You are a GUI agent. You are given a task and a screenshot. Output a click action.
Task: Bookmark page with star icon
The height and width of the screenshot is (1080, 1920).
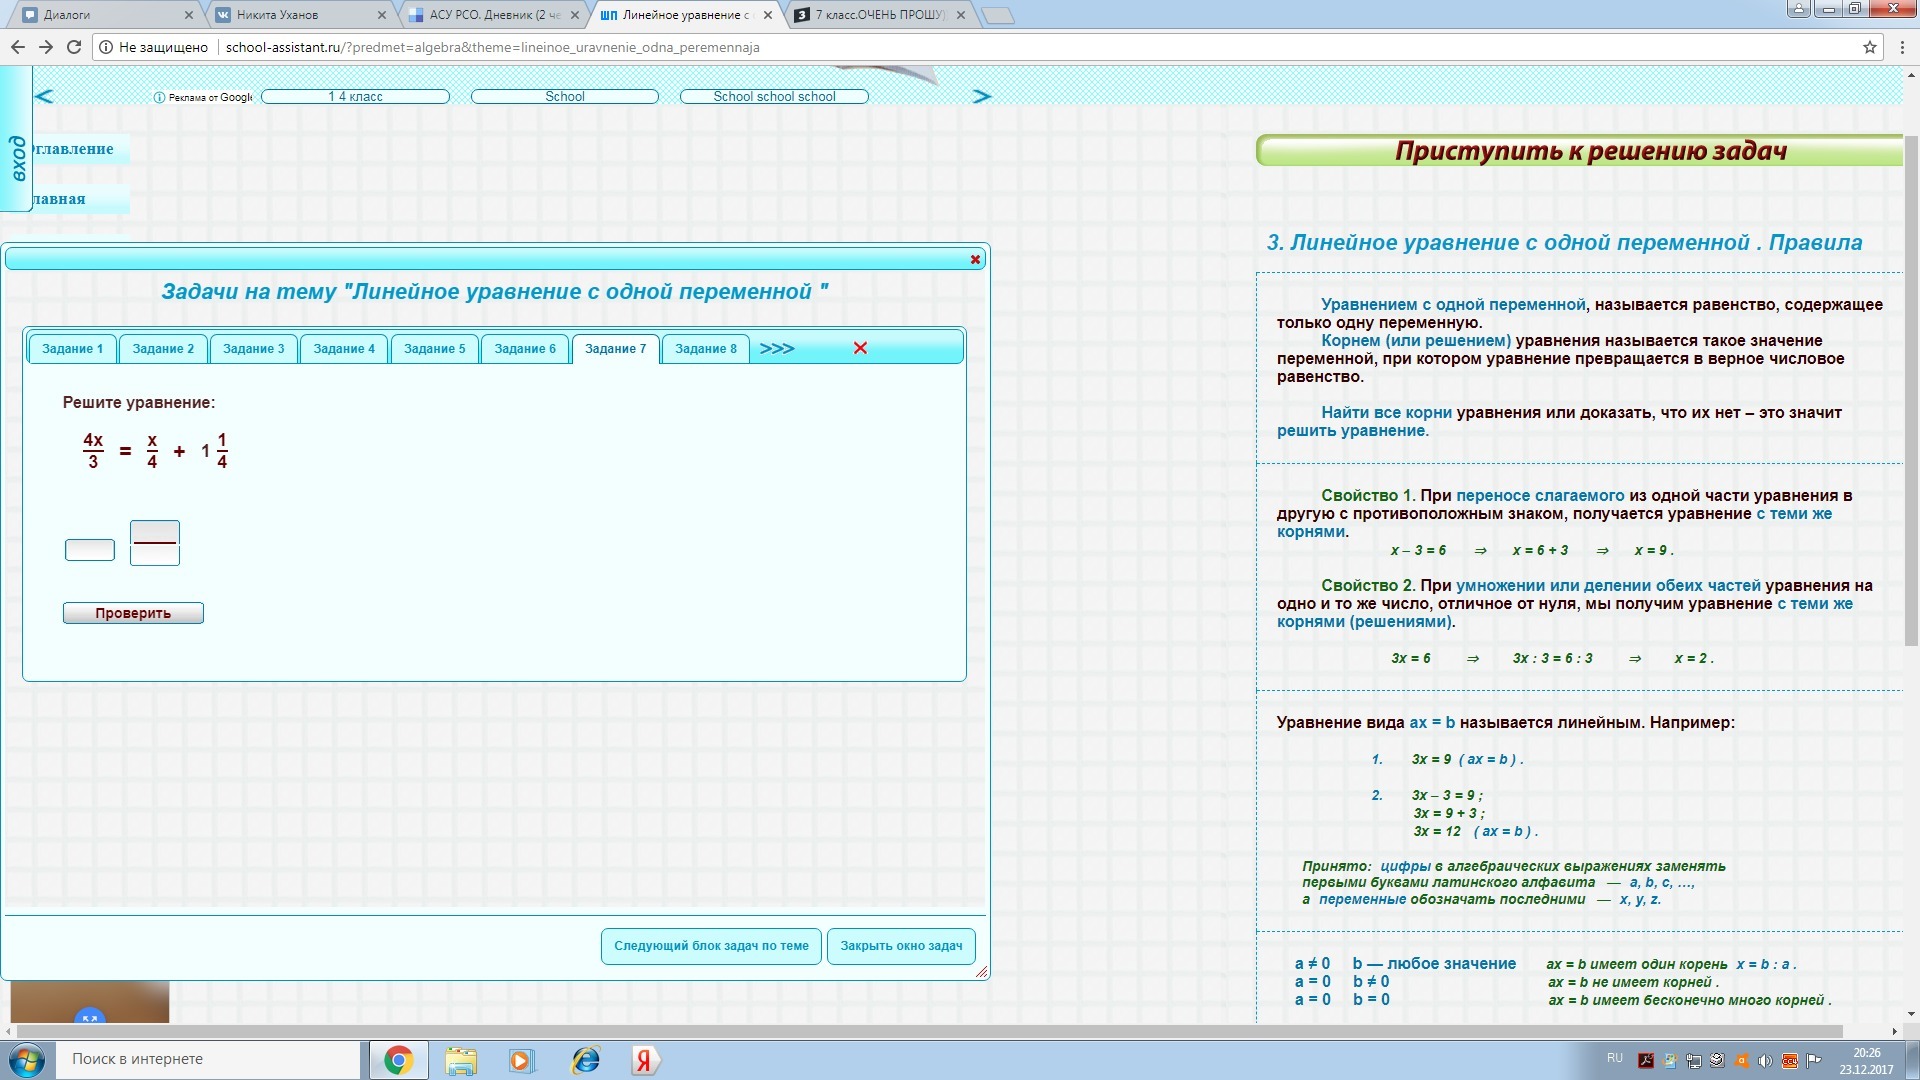1869,47
